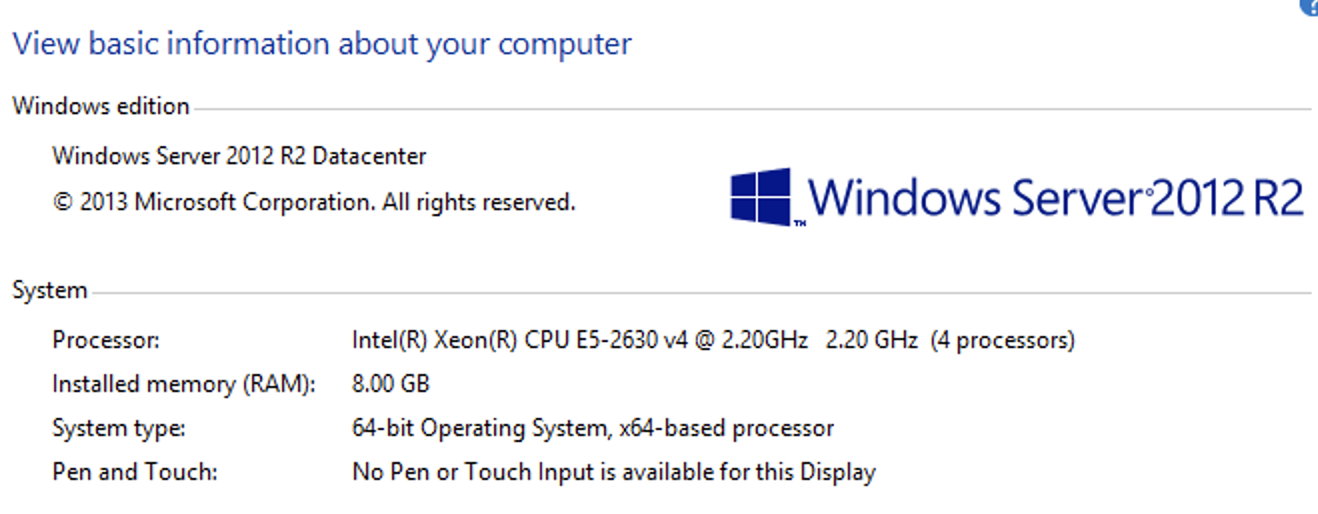
Task: Click the Microsoft Corporation copyright line
Action: point(314,202)
